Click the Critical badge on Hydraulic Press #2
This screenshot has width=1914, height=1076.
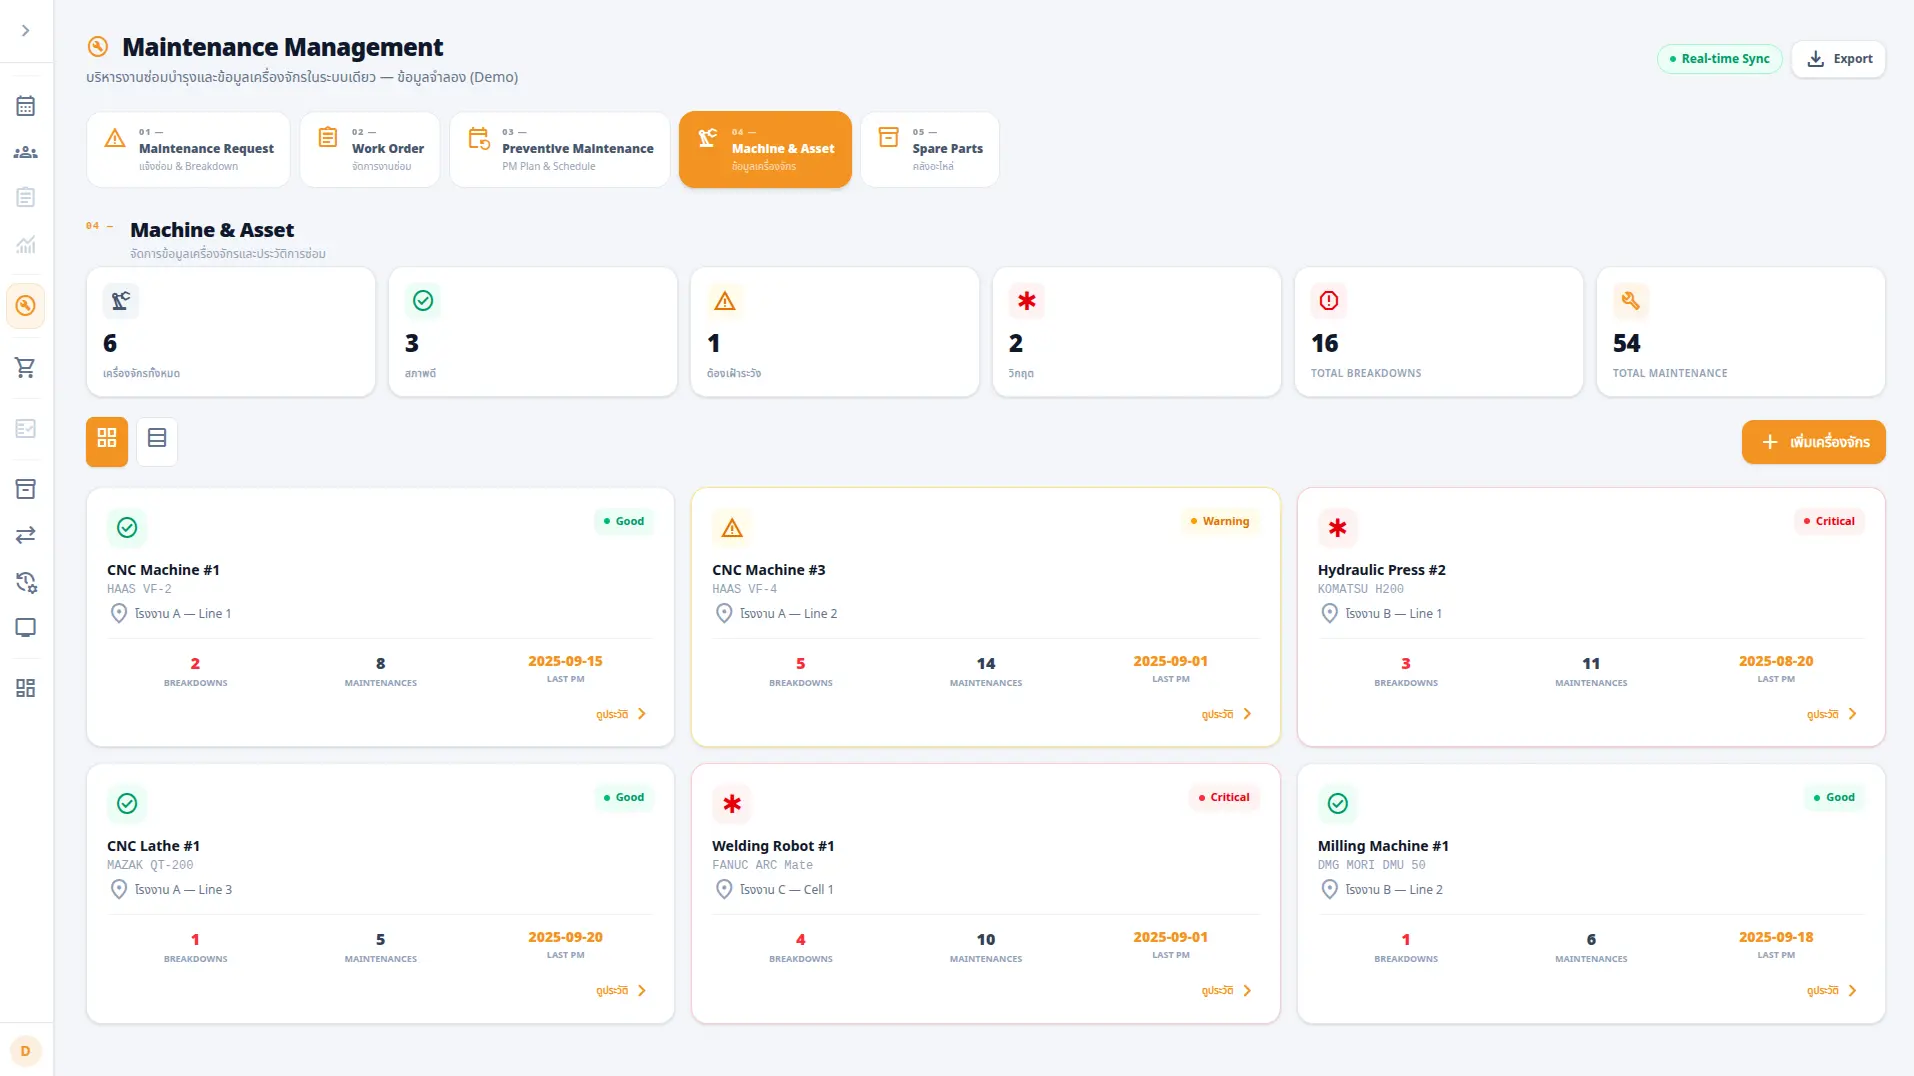[x=1829, y=521]
